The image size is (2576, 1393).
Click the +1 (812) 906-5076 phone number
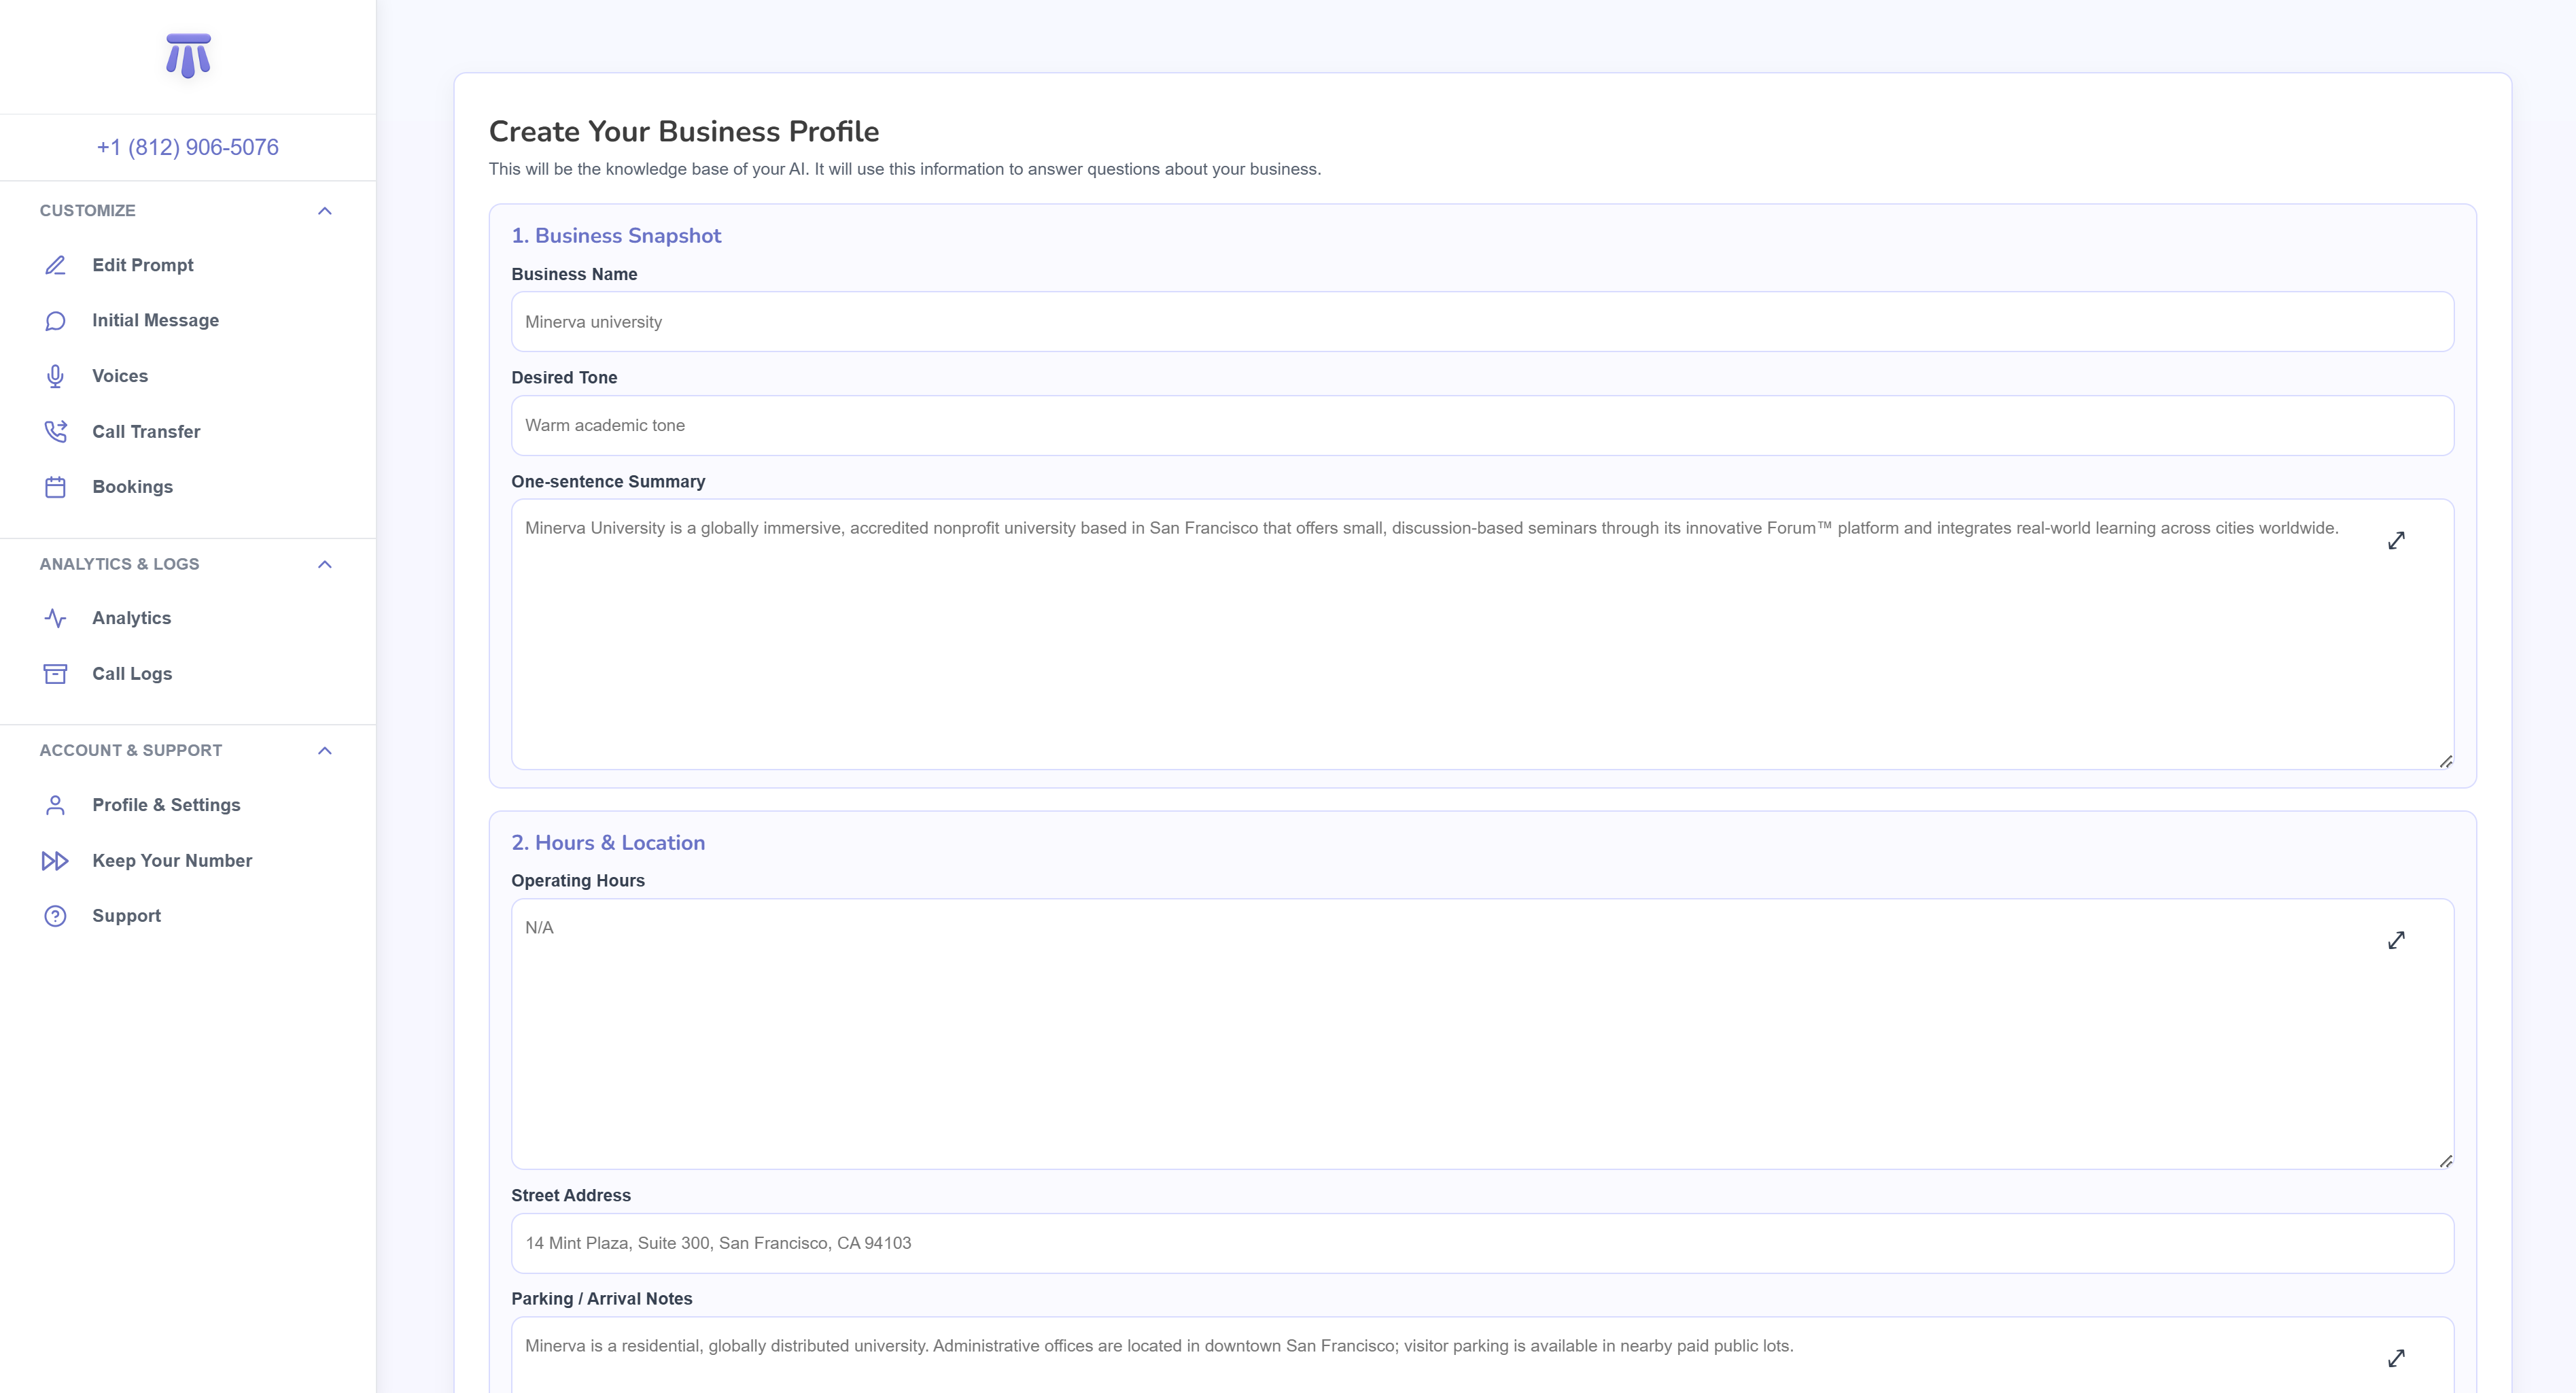point(188,147)
